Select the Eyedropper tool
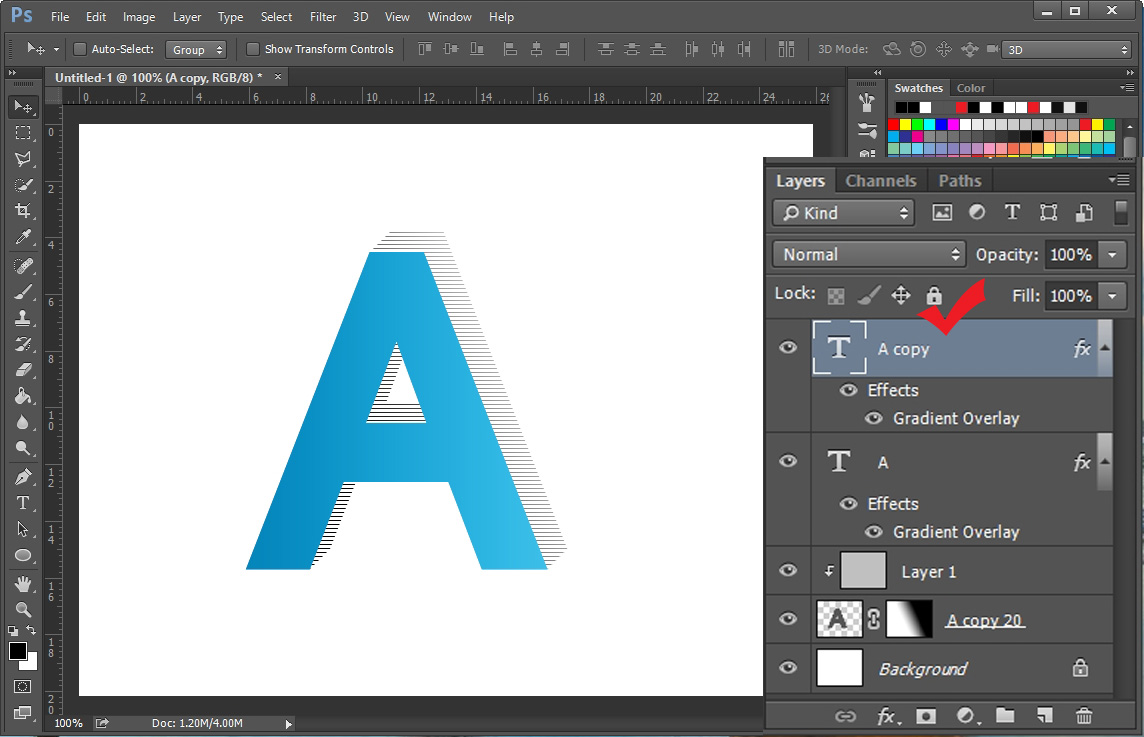This screenshot has height=737, width=1144. pos(23,237)
